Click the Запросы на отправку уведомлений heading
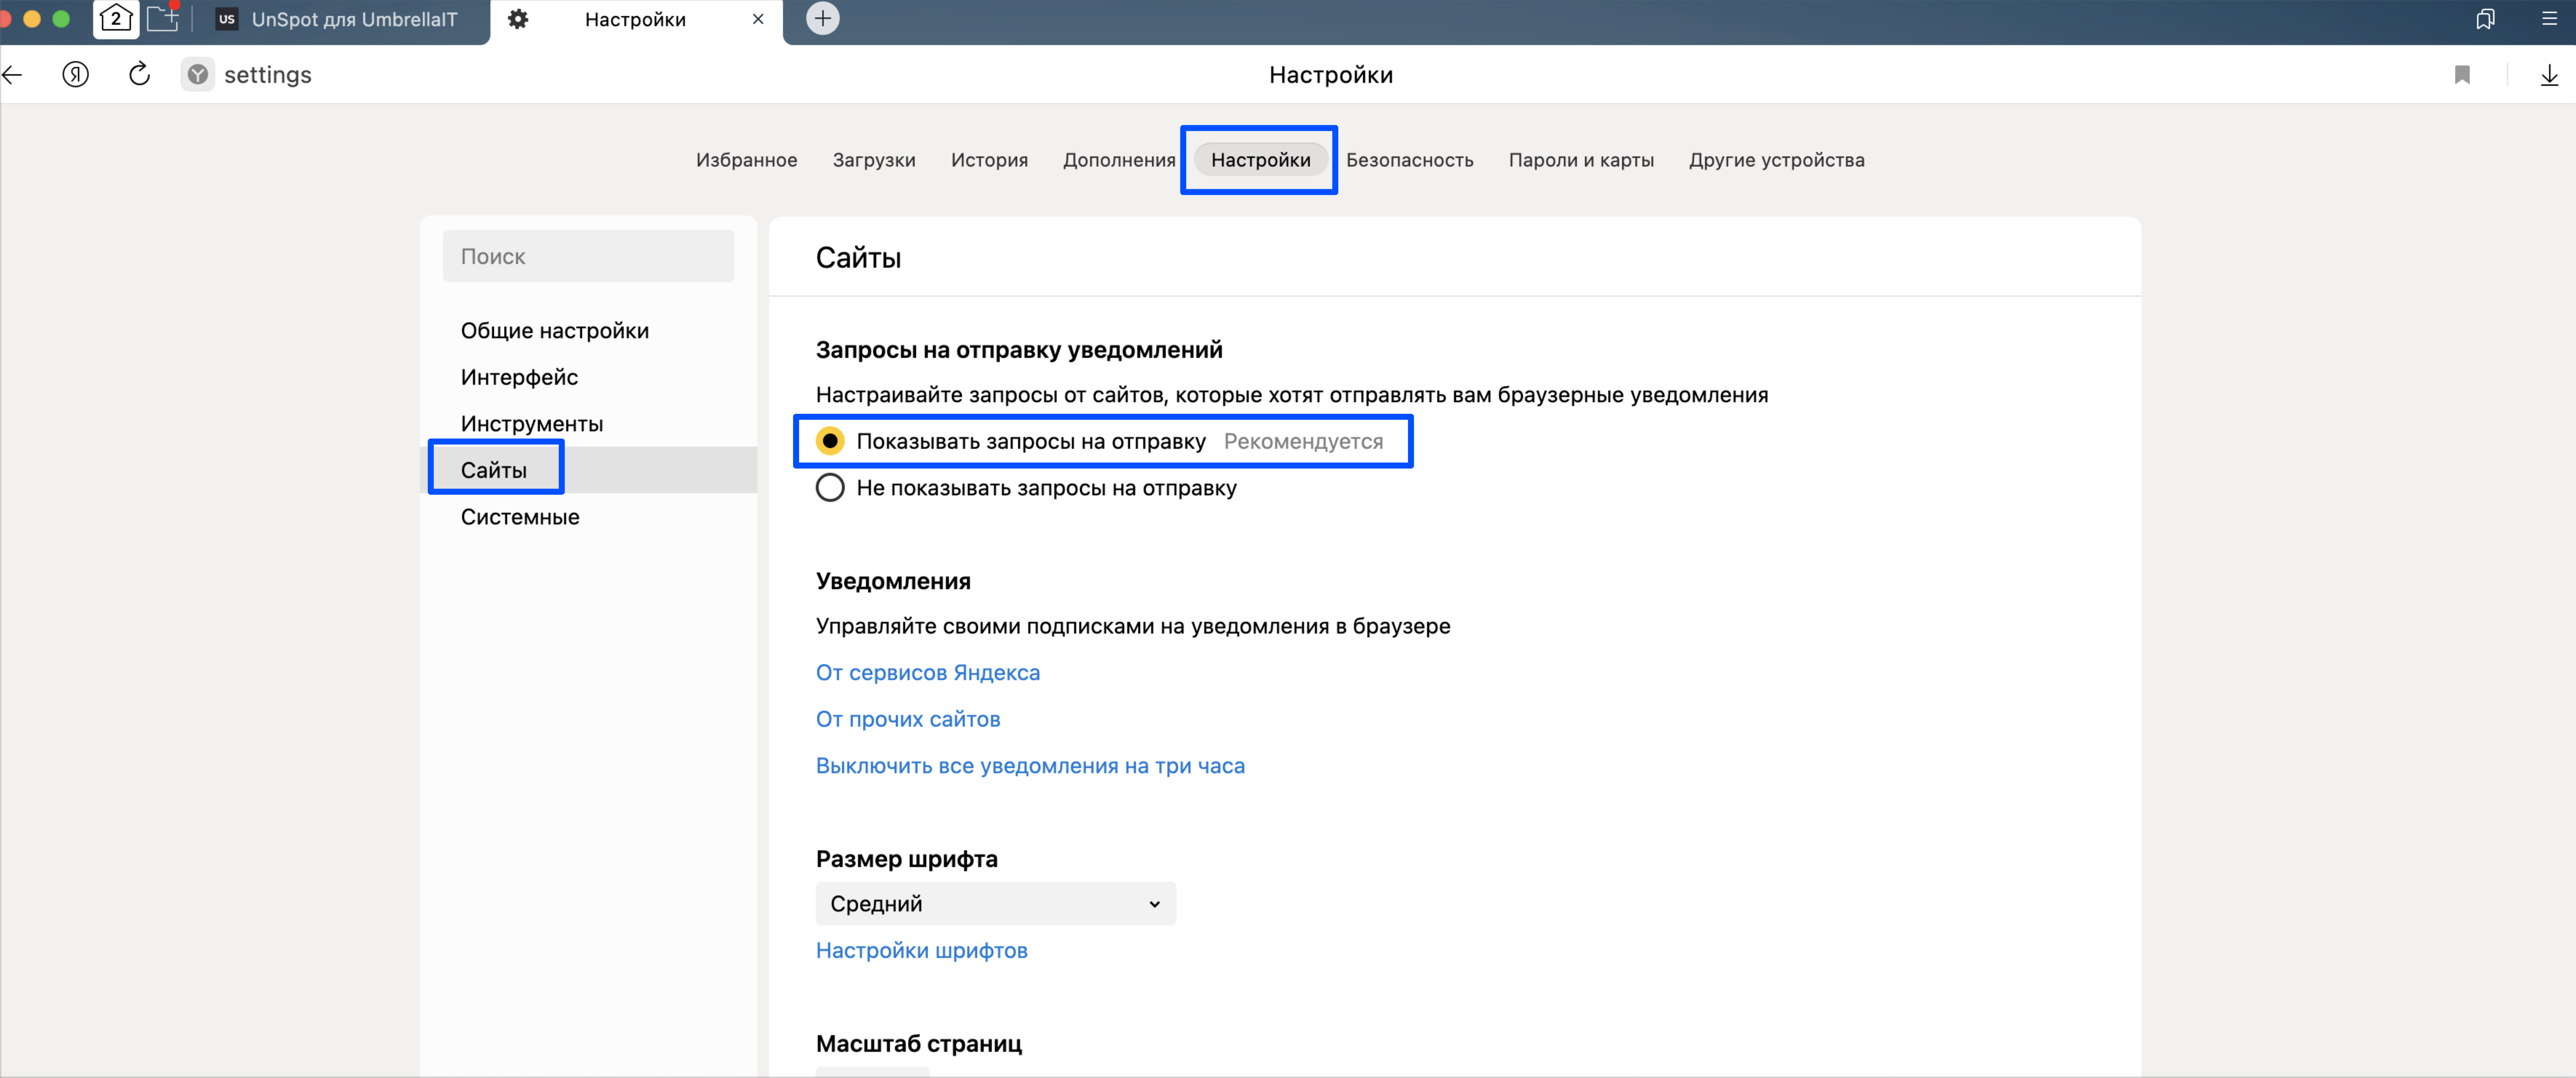 click(1019, 350)
